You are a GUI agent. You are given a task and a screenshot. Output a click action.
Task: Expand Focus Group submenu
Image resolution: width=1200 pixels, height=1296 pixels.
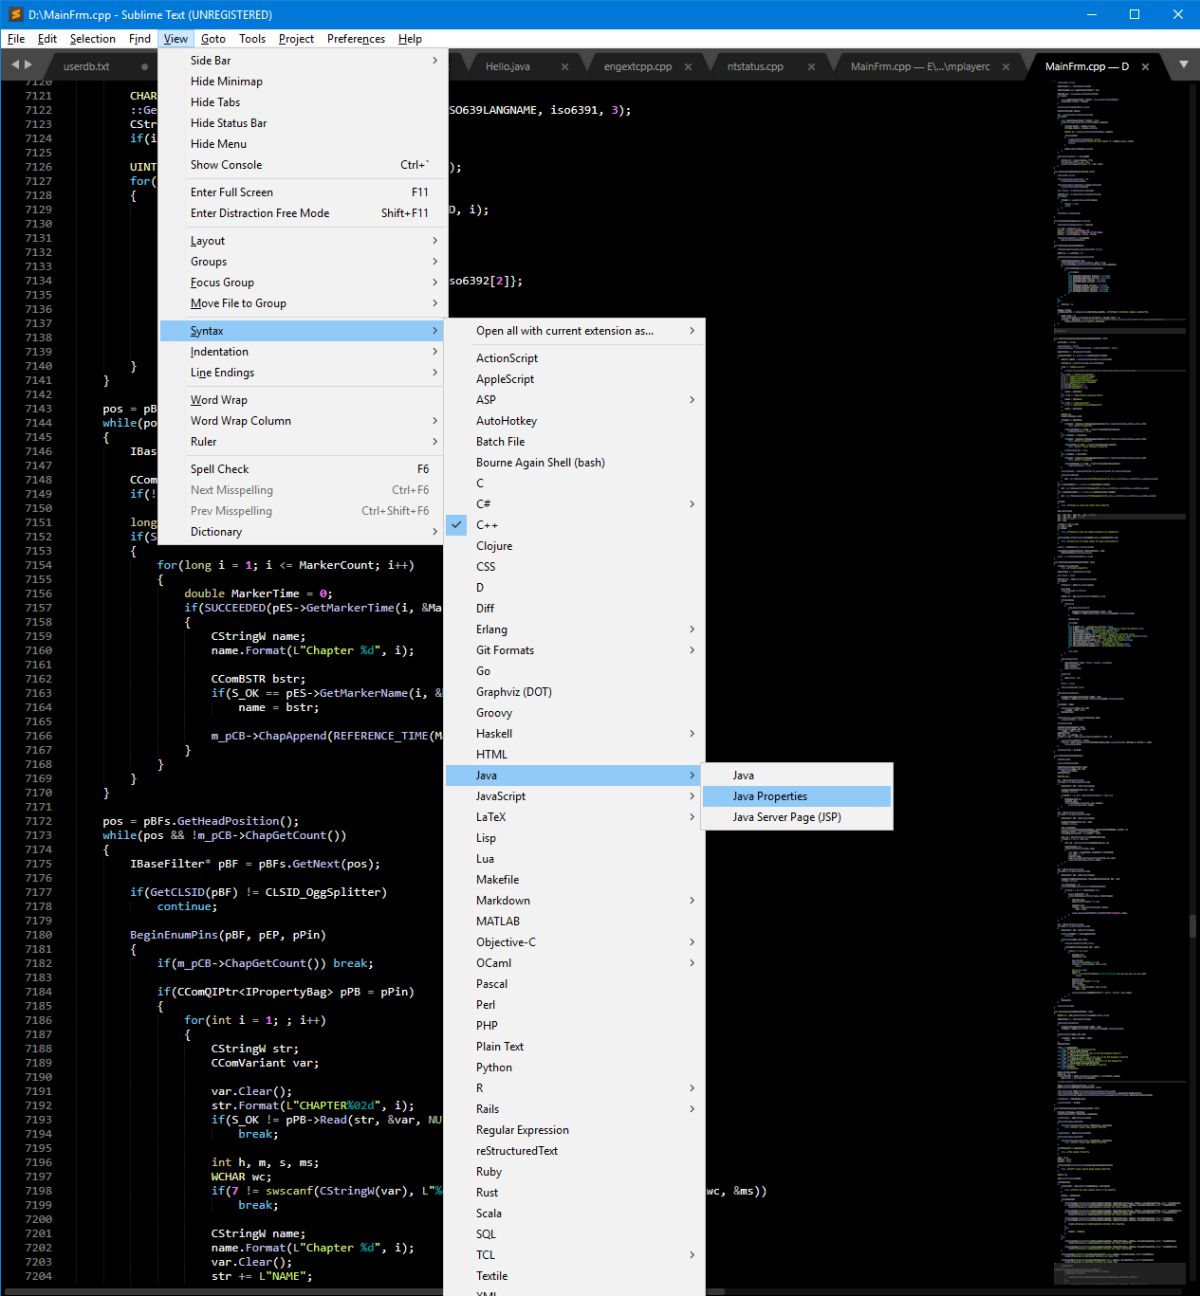pos(303,283)
